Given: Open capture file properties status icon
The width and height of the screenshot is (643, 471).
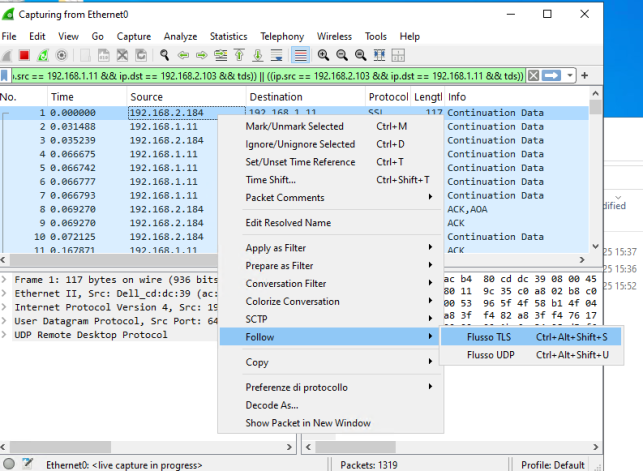Looking at the screenshot, I should pyautogui.click(x=27, y=464).
